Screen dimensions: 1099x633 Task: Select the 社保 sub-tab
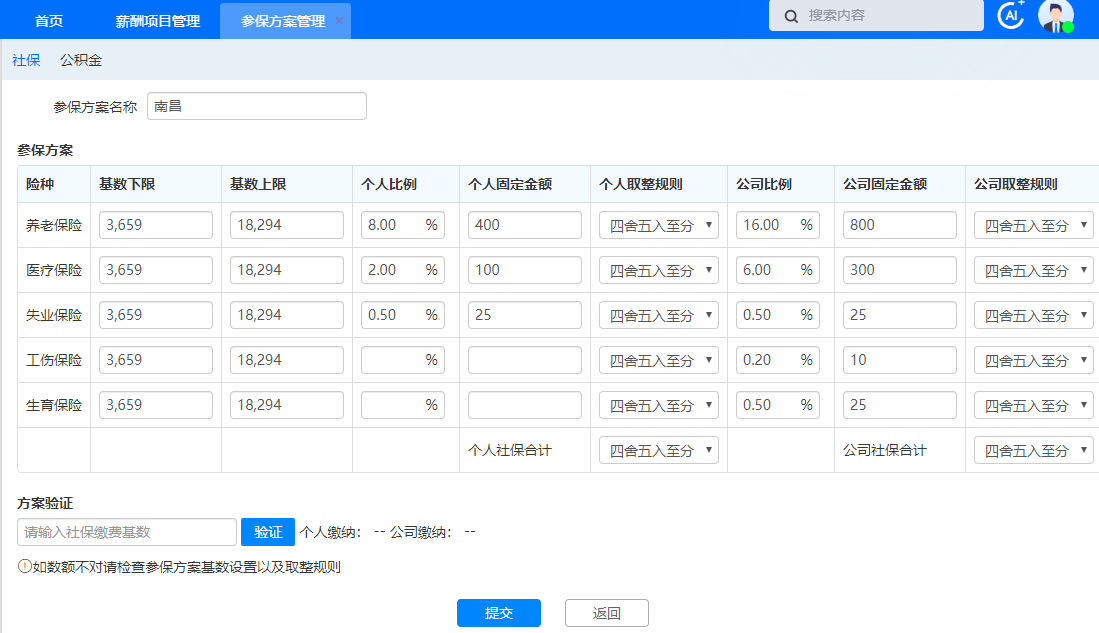[x=26, y=60]
